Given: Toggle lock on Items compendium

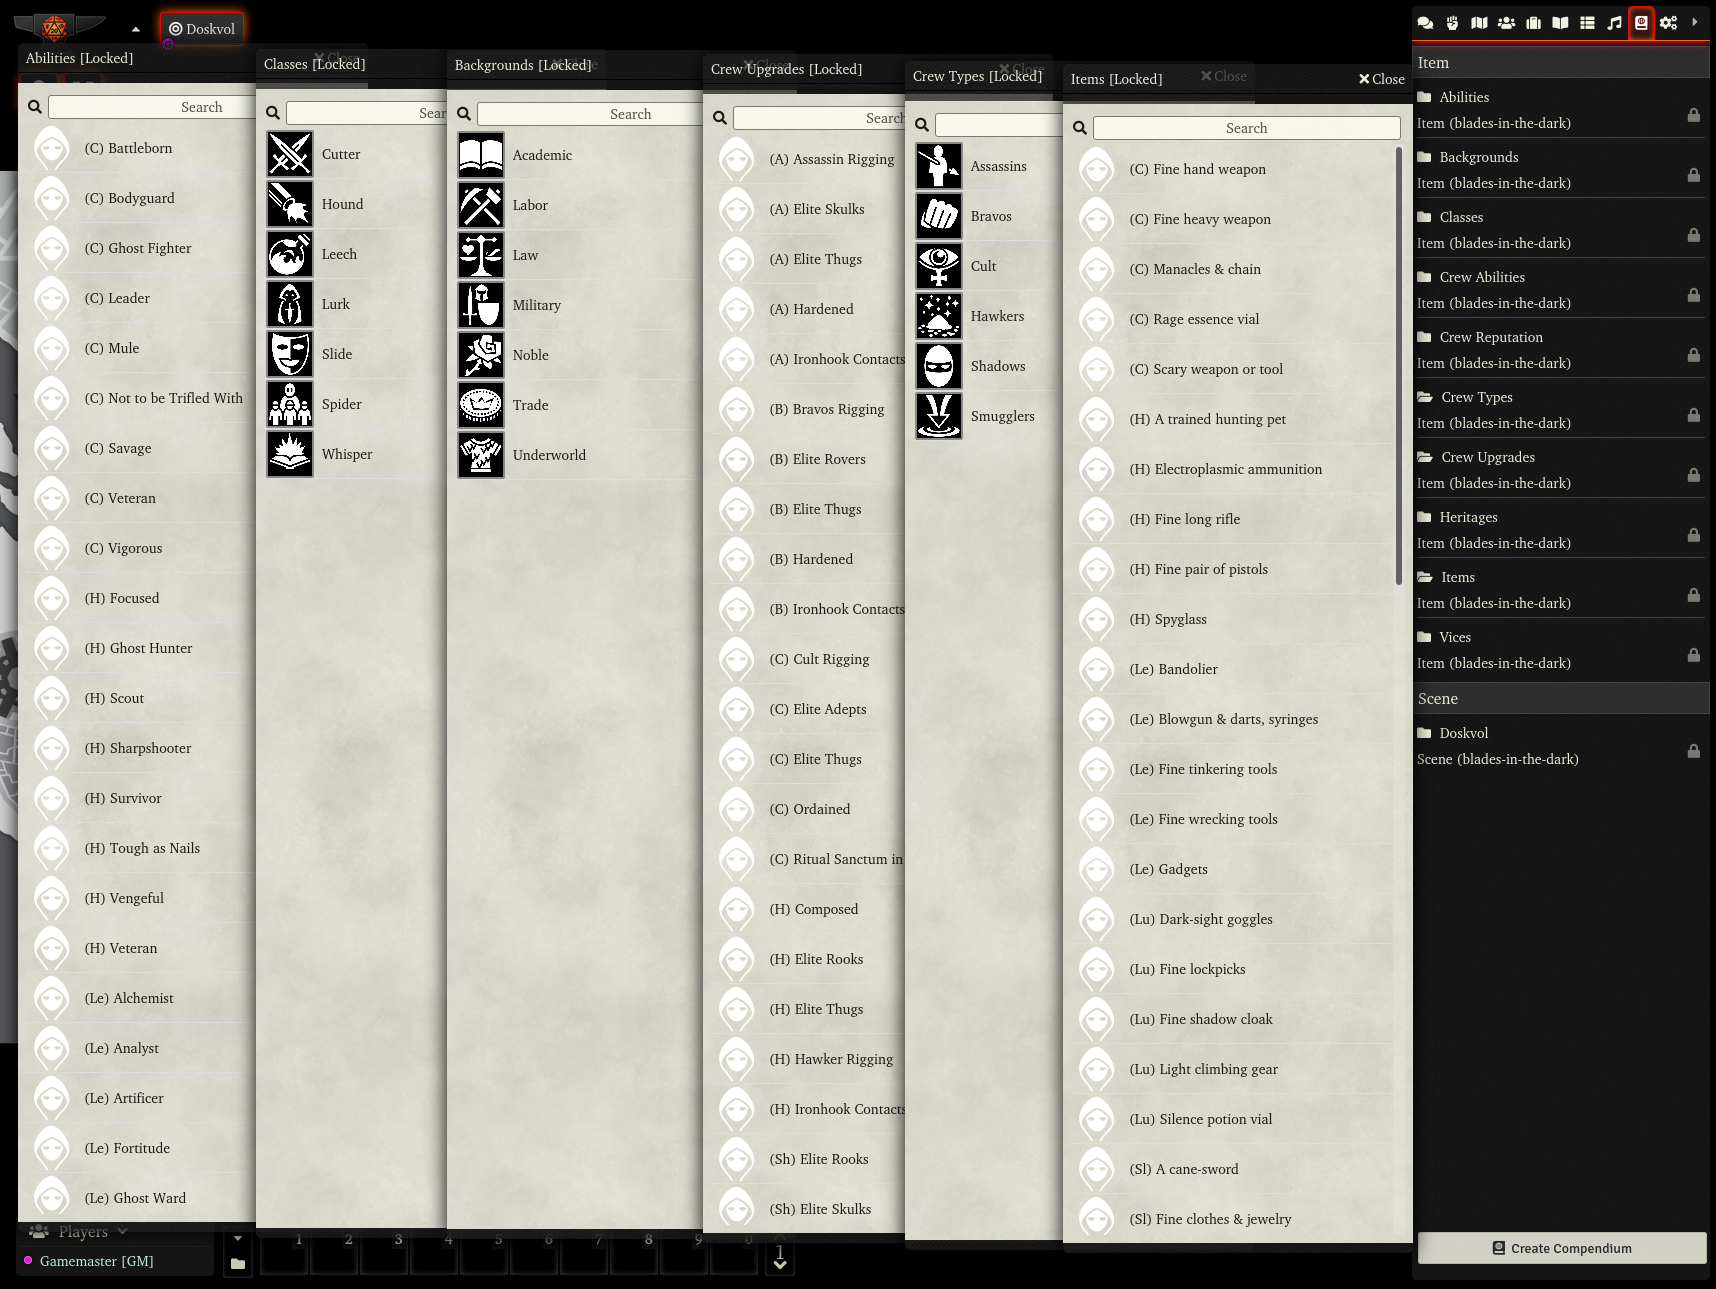Looking at the screenshot, I should tap(1693, 595).
